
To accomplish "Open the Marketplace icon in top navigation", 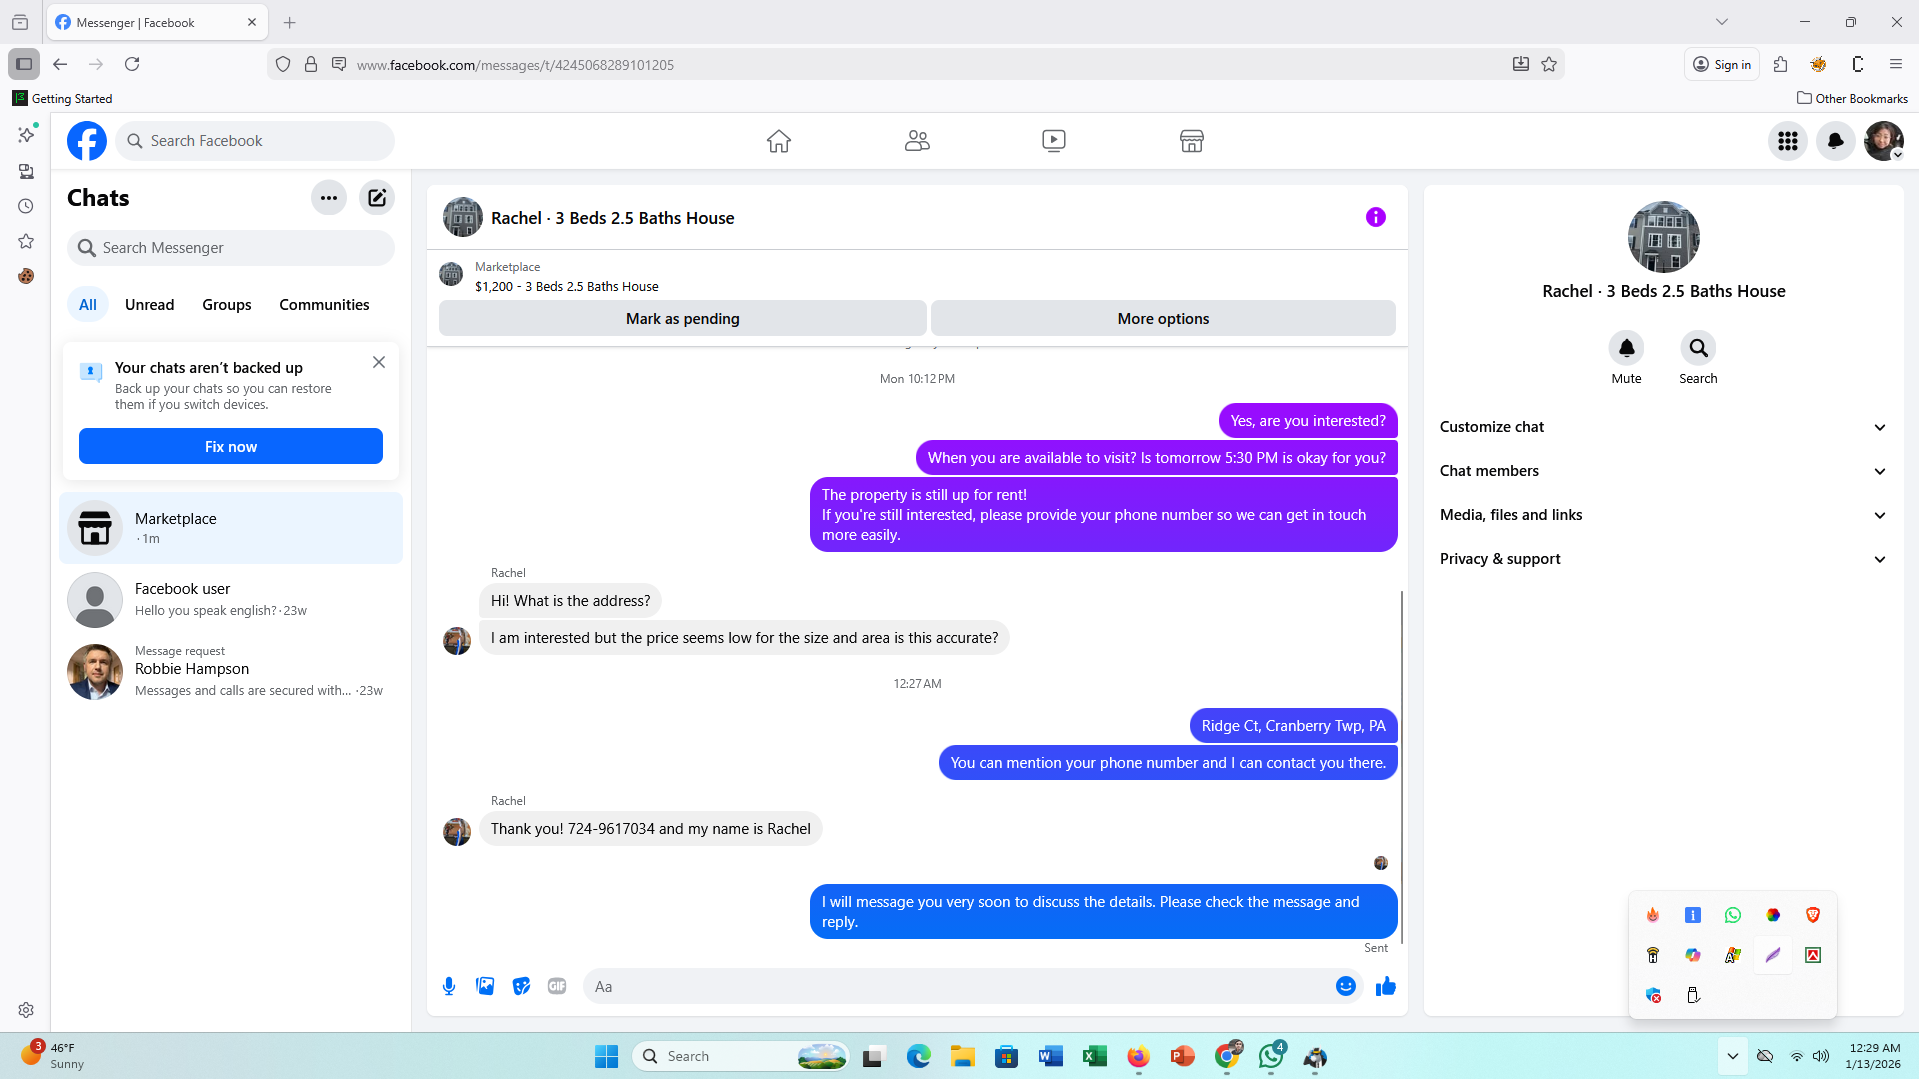I will (x=1192, y=141).
